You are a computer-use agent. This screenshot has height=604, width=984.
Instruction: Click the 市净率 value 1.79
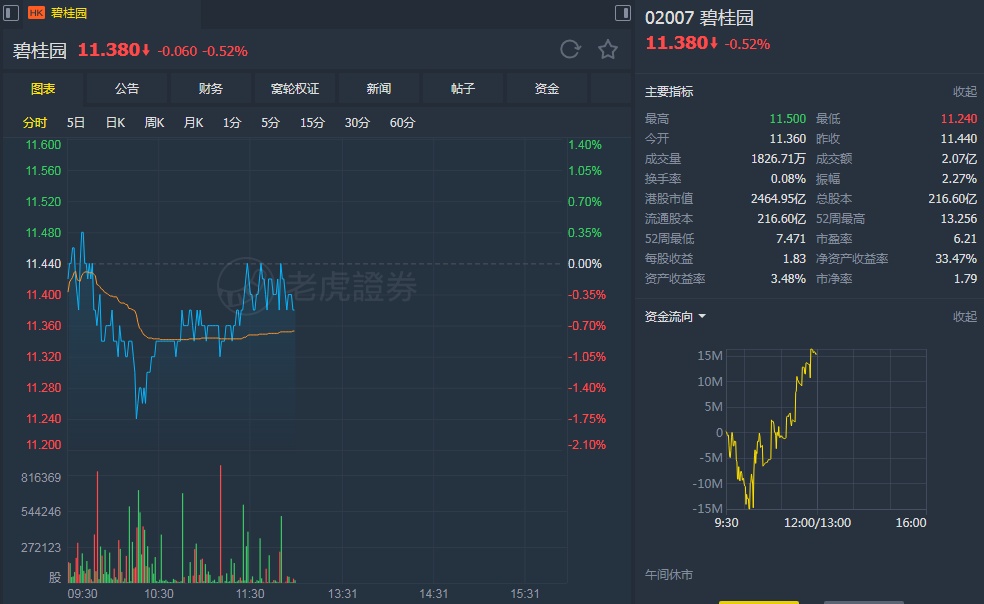pos(966,279)
